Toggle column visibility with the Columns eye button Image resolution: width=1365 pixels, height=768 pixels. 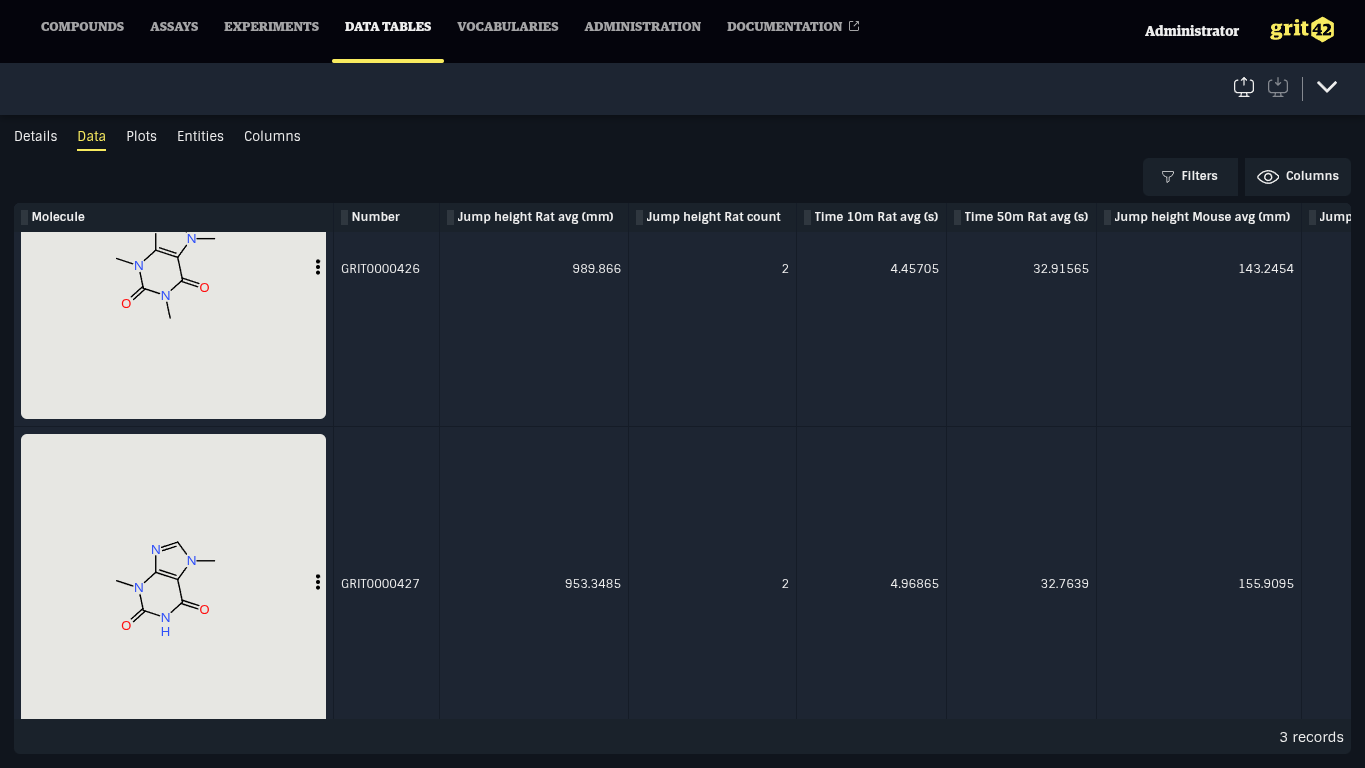tap(1297, 177)
